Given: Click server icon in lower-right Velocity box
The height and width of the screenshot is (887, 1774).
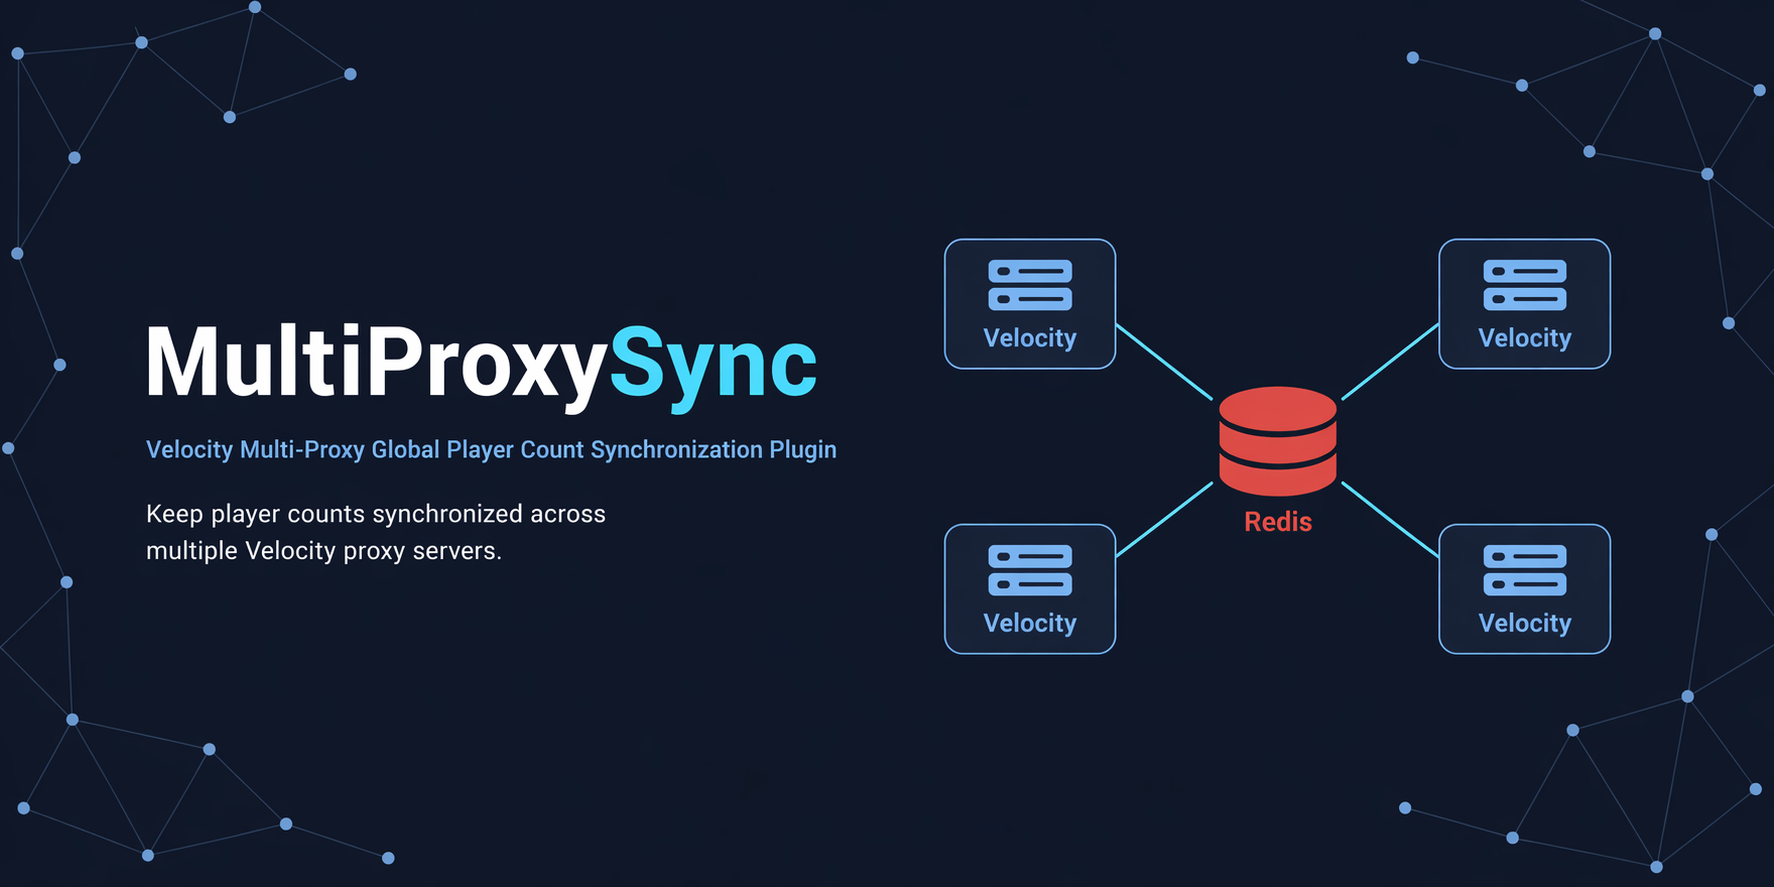Looking at the screenshot, I should [x=1524, y=570].
